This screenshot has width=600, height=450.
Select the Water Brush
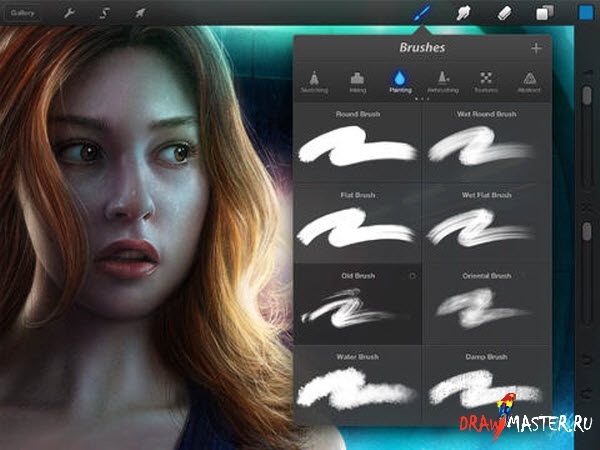coord(357,385)
